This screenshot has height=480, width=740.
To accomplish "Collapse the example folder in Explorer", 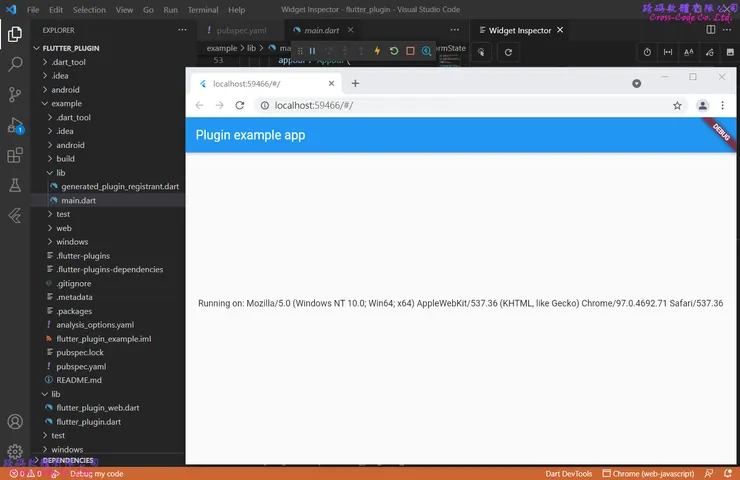I will click(68, 103).
